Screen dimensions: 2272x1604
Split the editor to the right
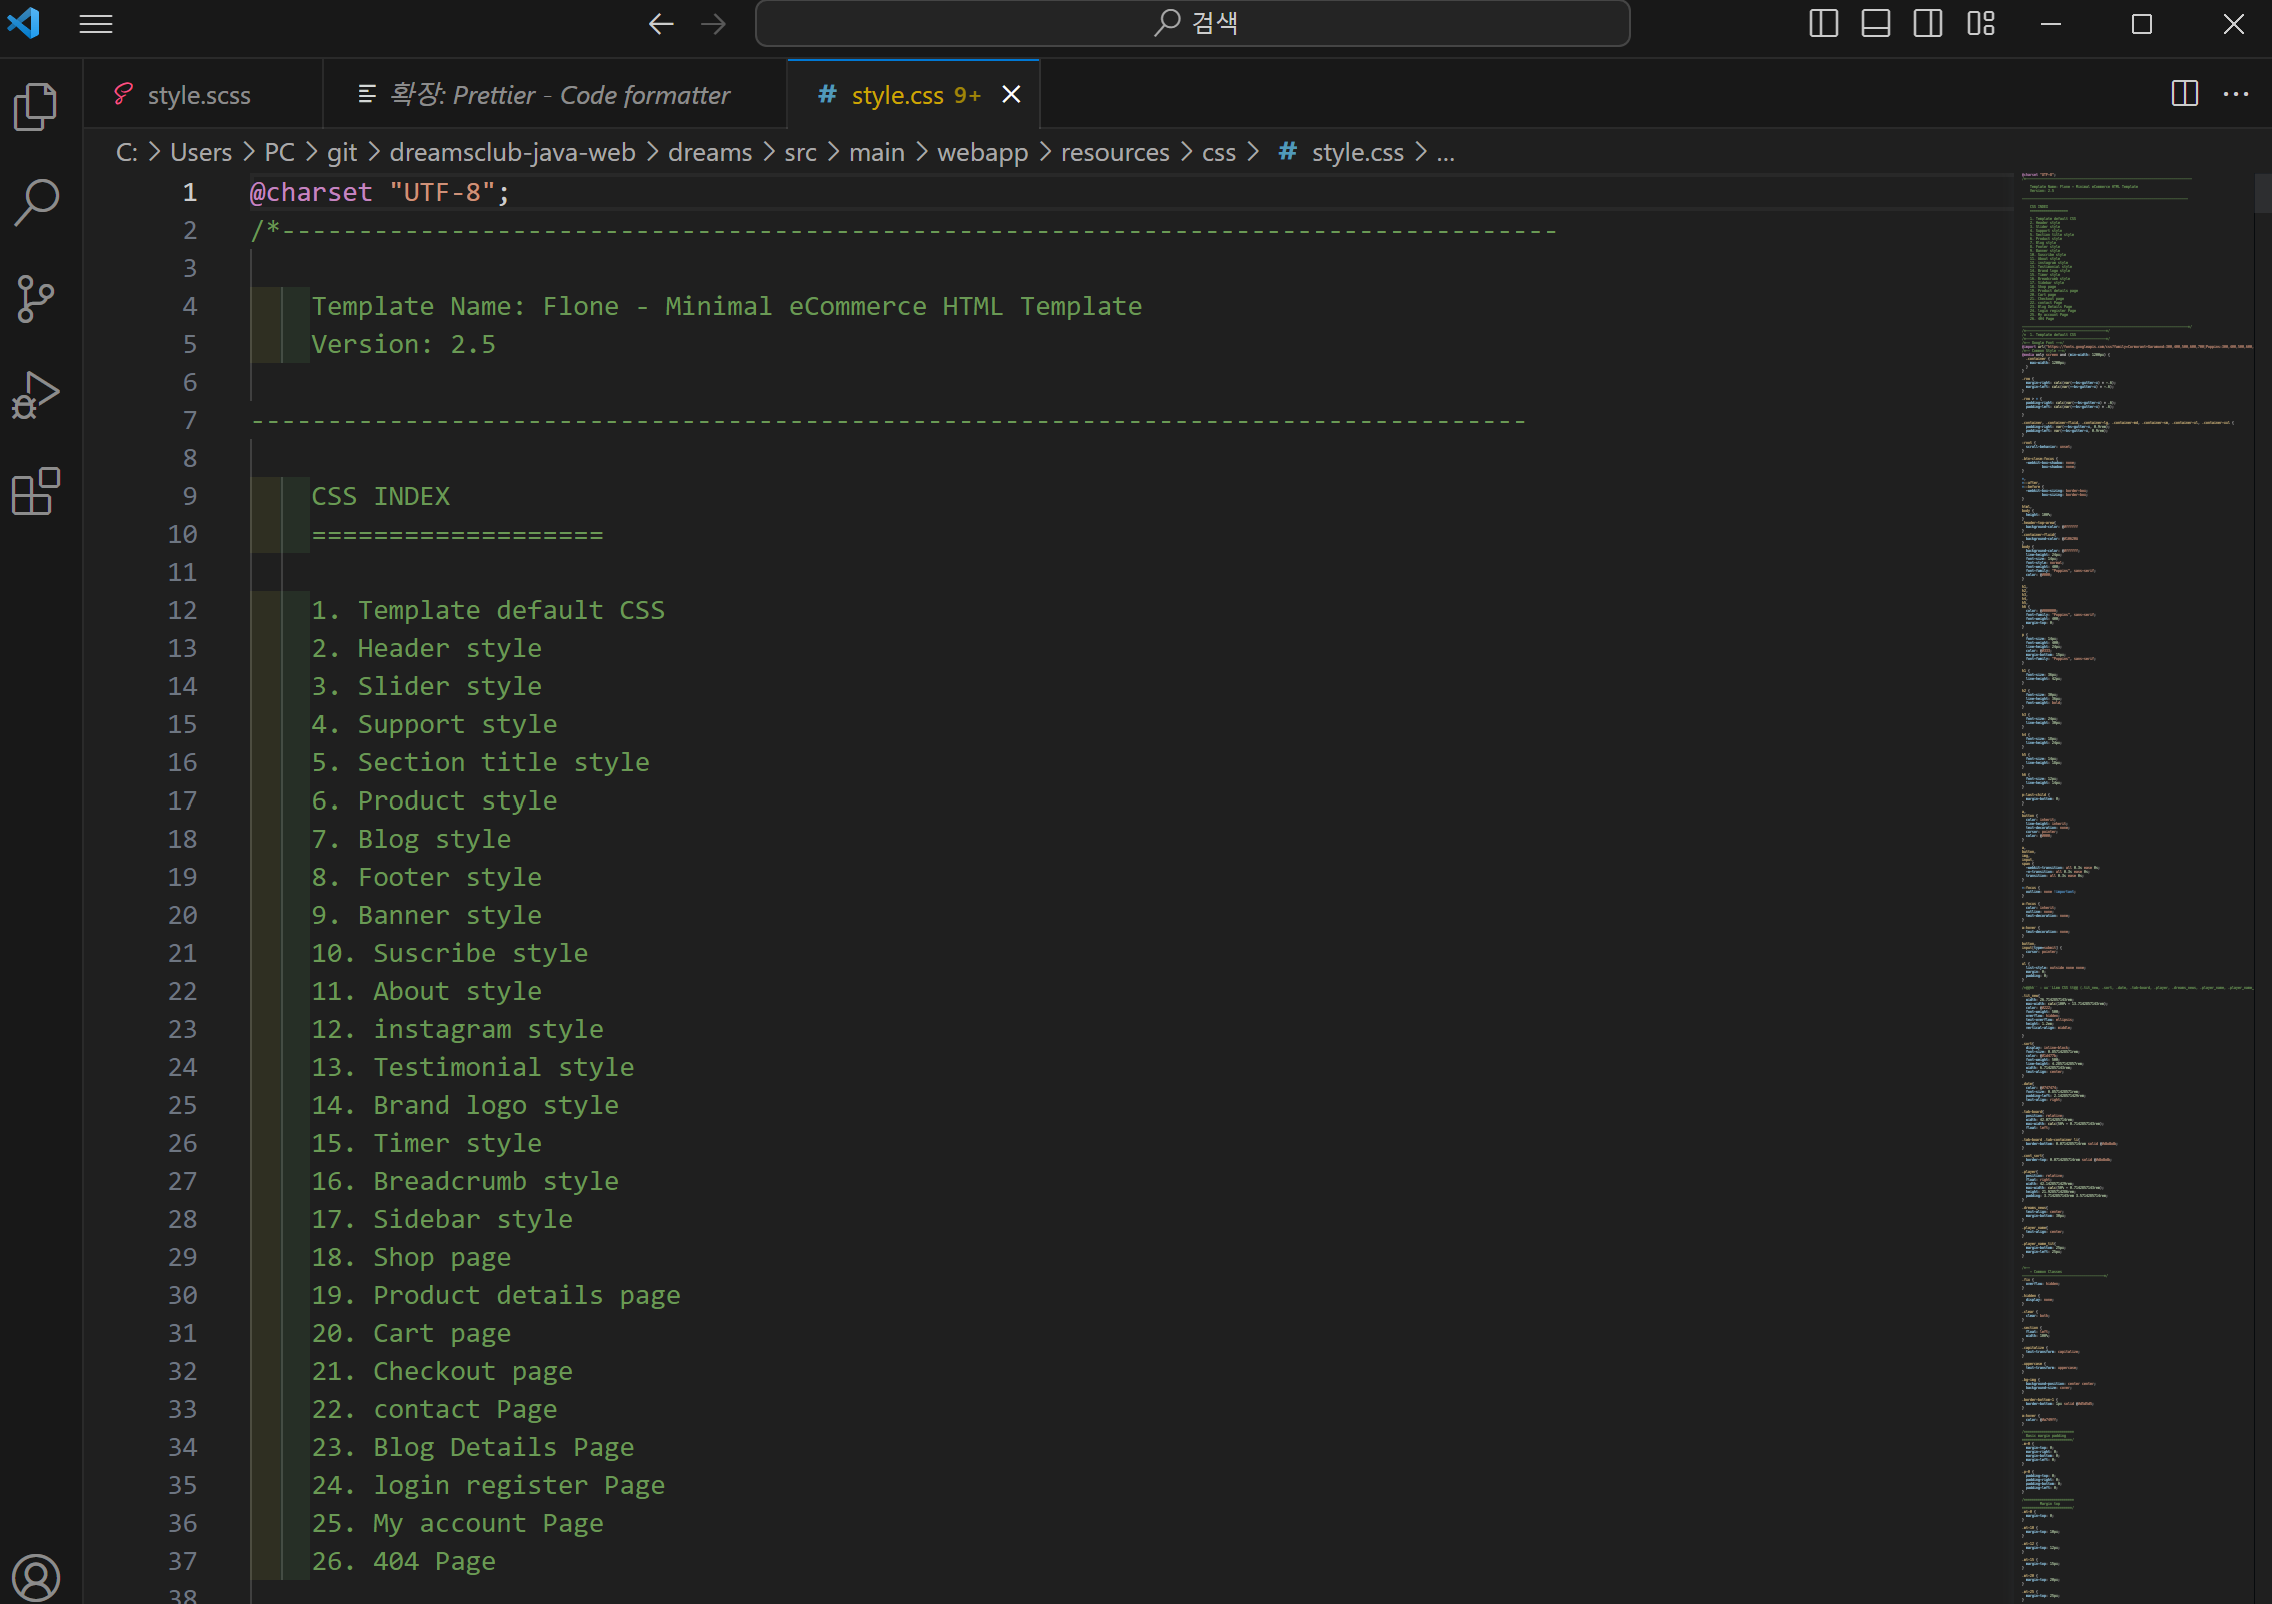coord(2184,94)
